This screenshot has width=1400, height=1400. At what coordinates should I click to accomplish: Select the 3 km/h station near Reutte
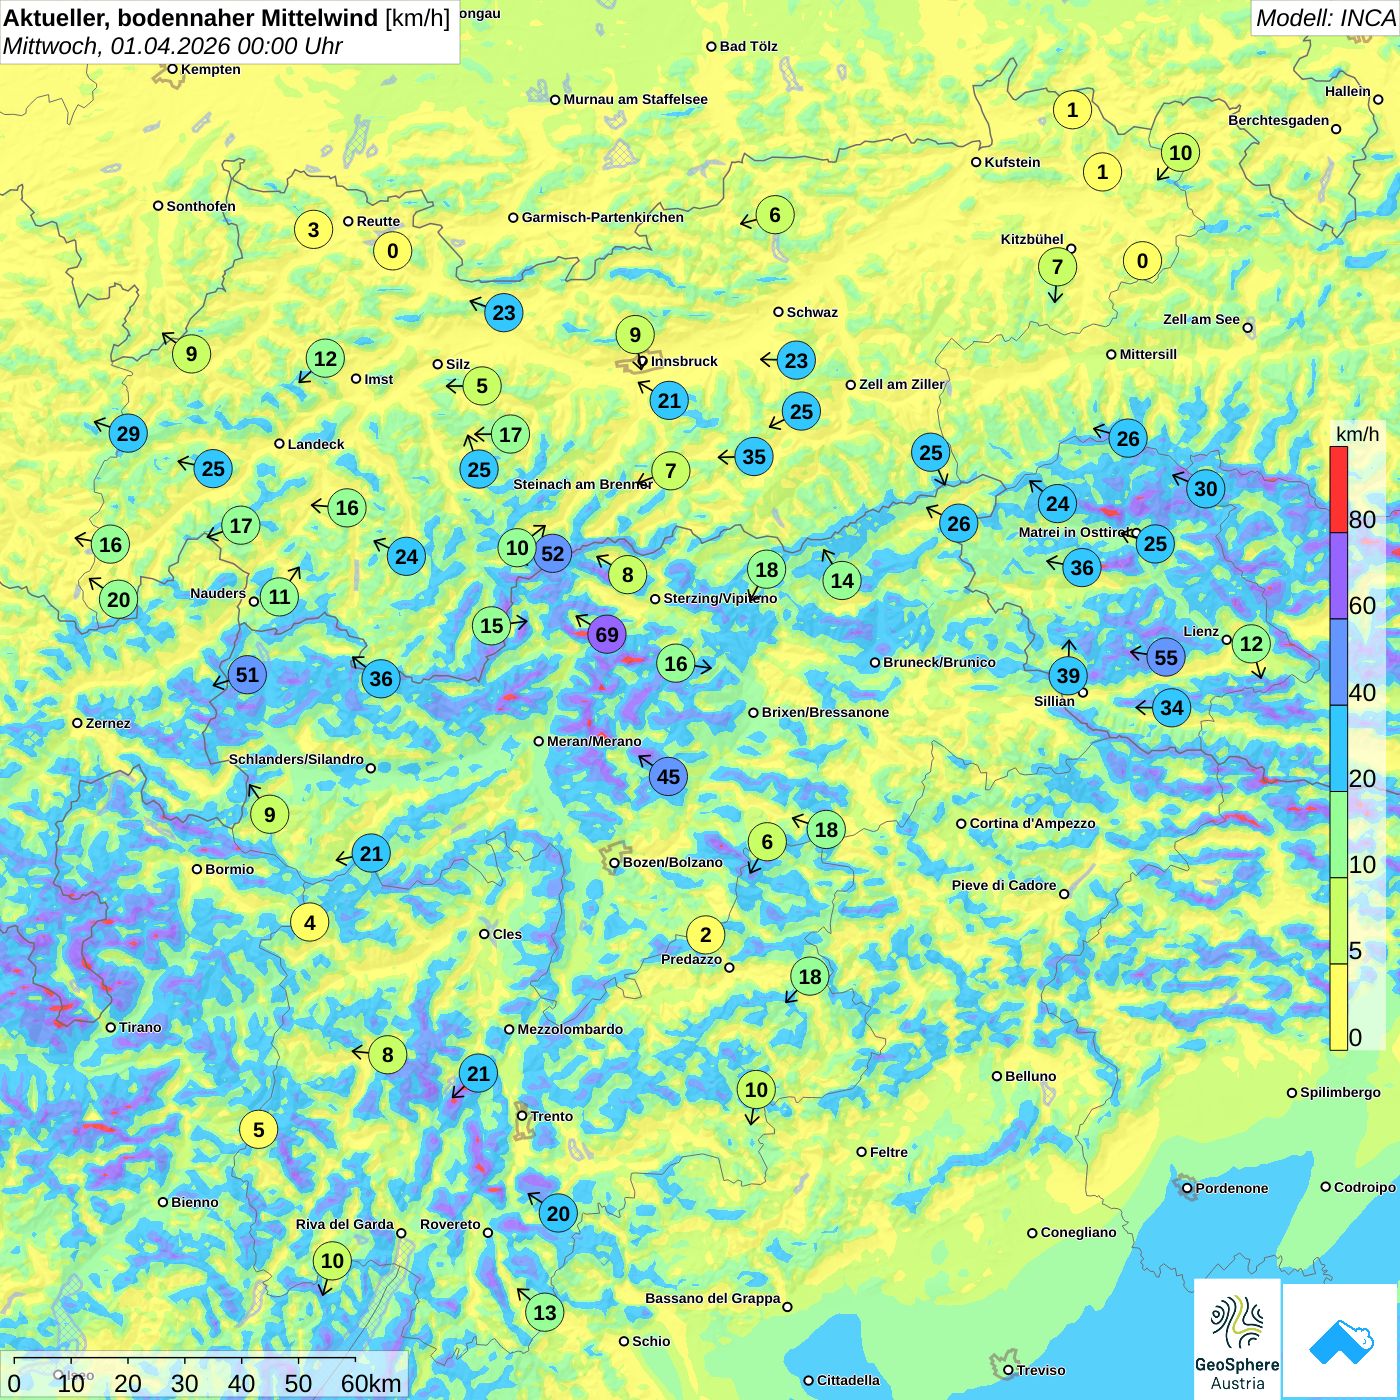point(313,230)
